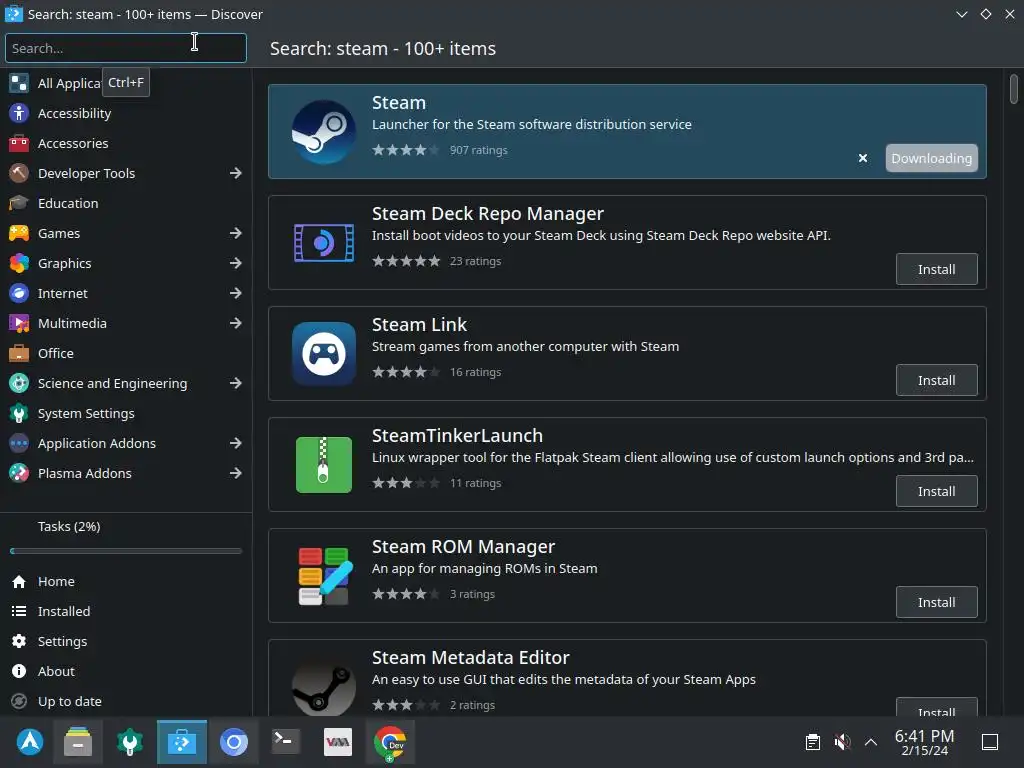This screenshot has width=1024, height=768.
Task: Click the SteamTinkerLaunch green zipper icon
Action: pyautogui.click(x=323, y=464)
